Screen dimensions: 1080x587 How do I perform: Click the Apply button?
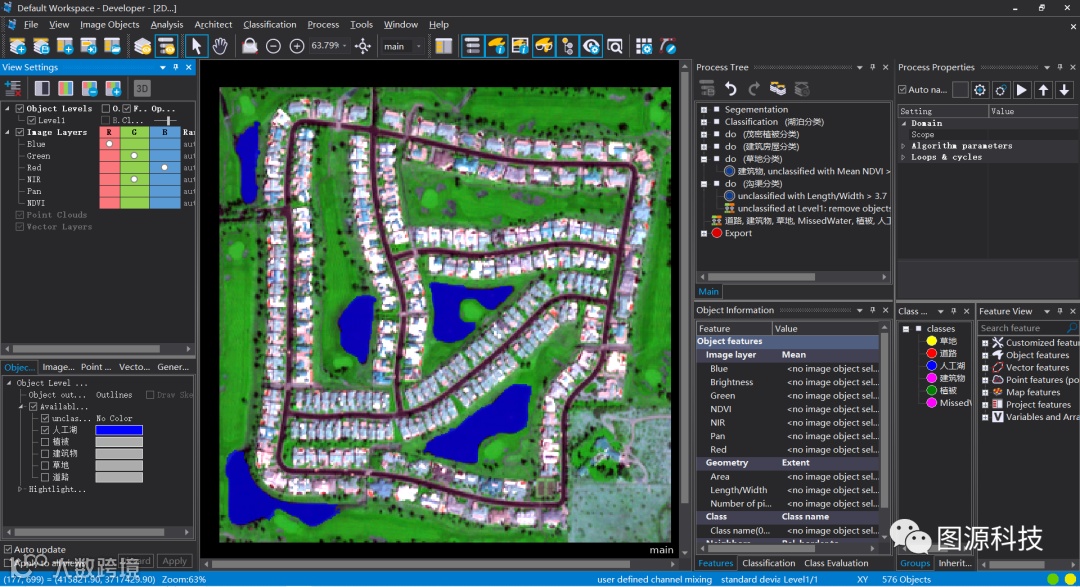click(175, 561)
